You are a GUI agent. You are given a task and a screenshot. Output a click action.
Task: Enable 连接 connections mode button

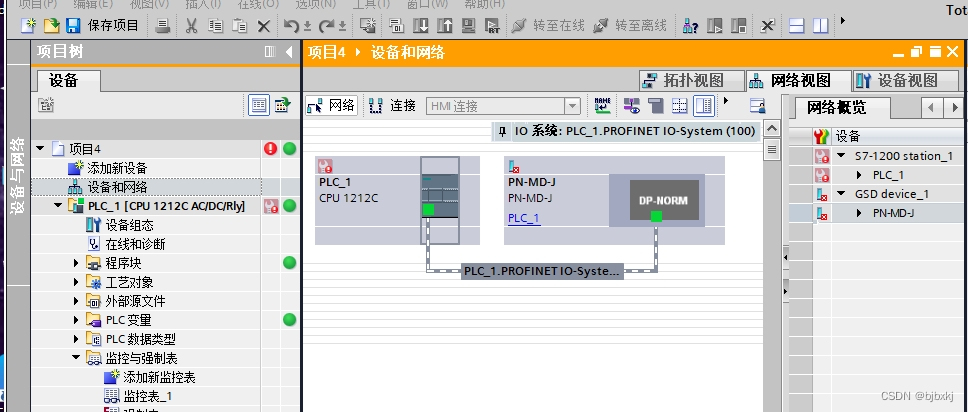tap(393, 106)
